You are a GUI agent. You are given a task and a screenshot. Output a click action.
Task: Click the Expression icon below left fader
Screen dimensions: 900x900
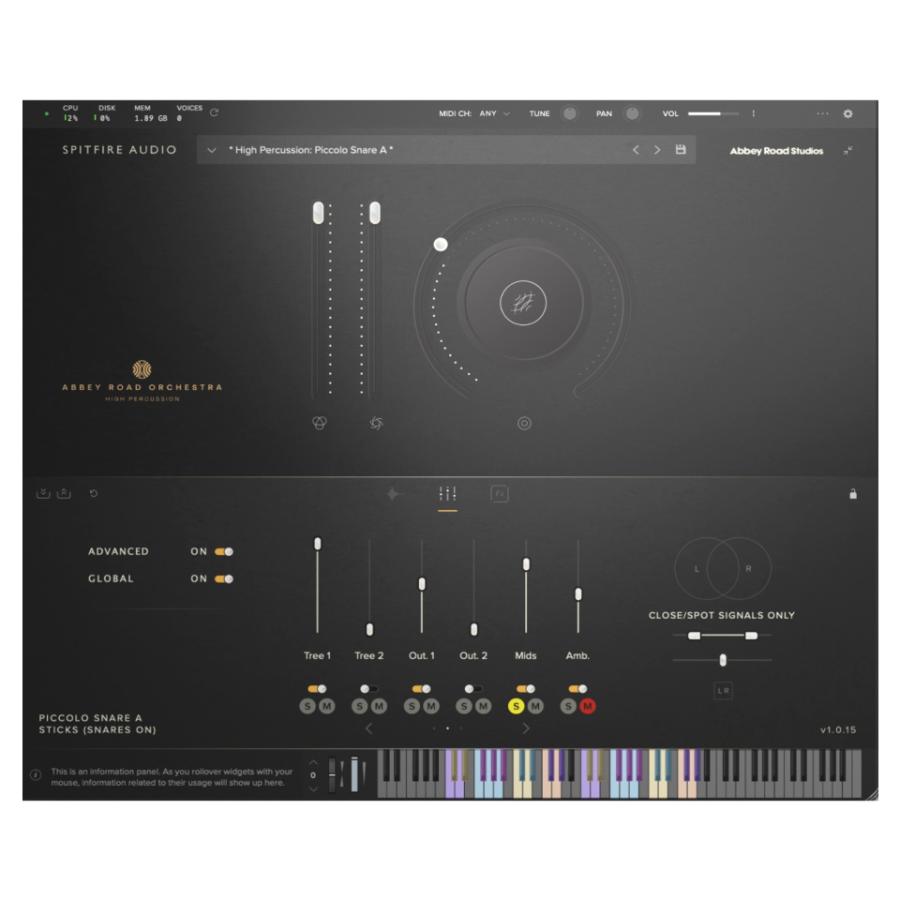coord(320,423)
